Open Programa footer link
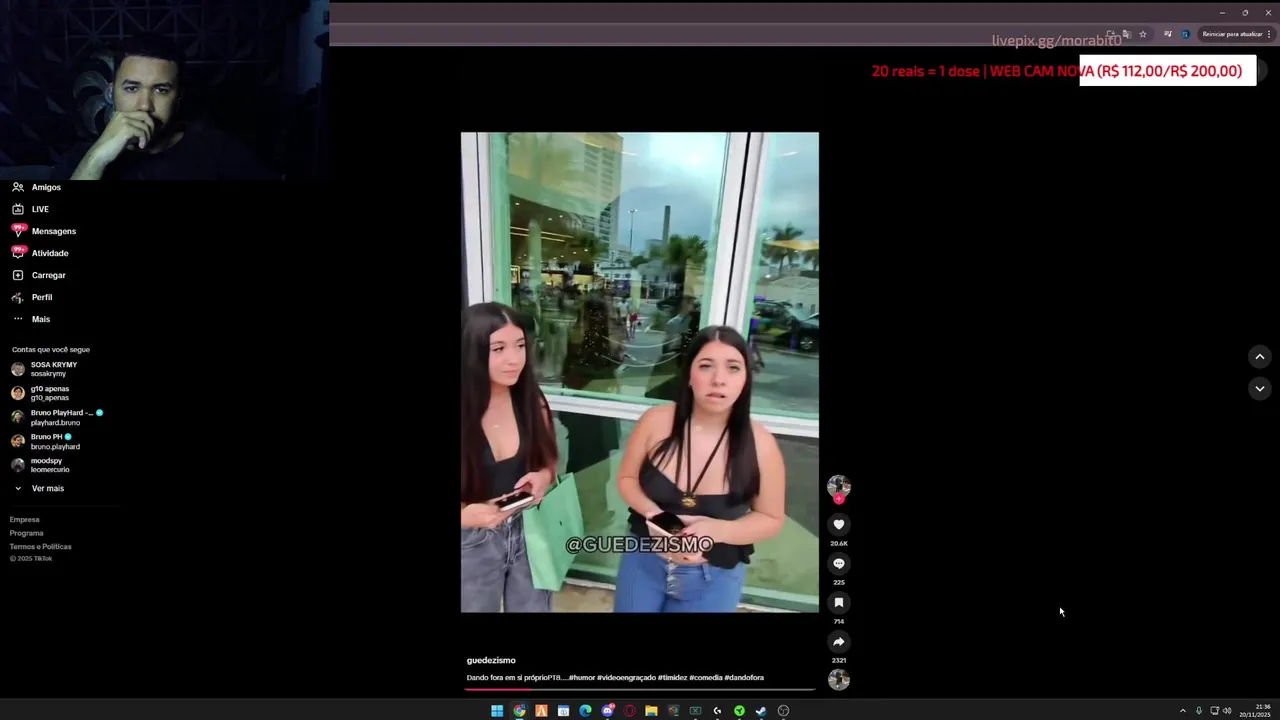1280x720 pixels. 27,533
